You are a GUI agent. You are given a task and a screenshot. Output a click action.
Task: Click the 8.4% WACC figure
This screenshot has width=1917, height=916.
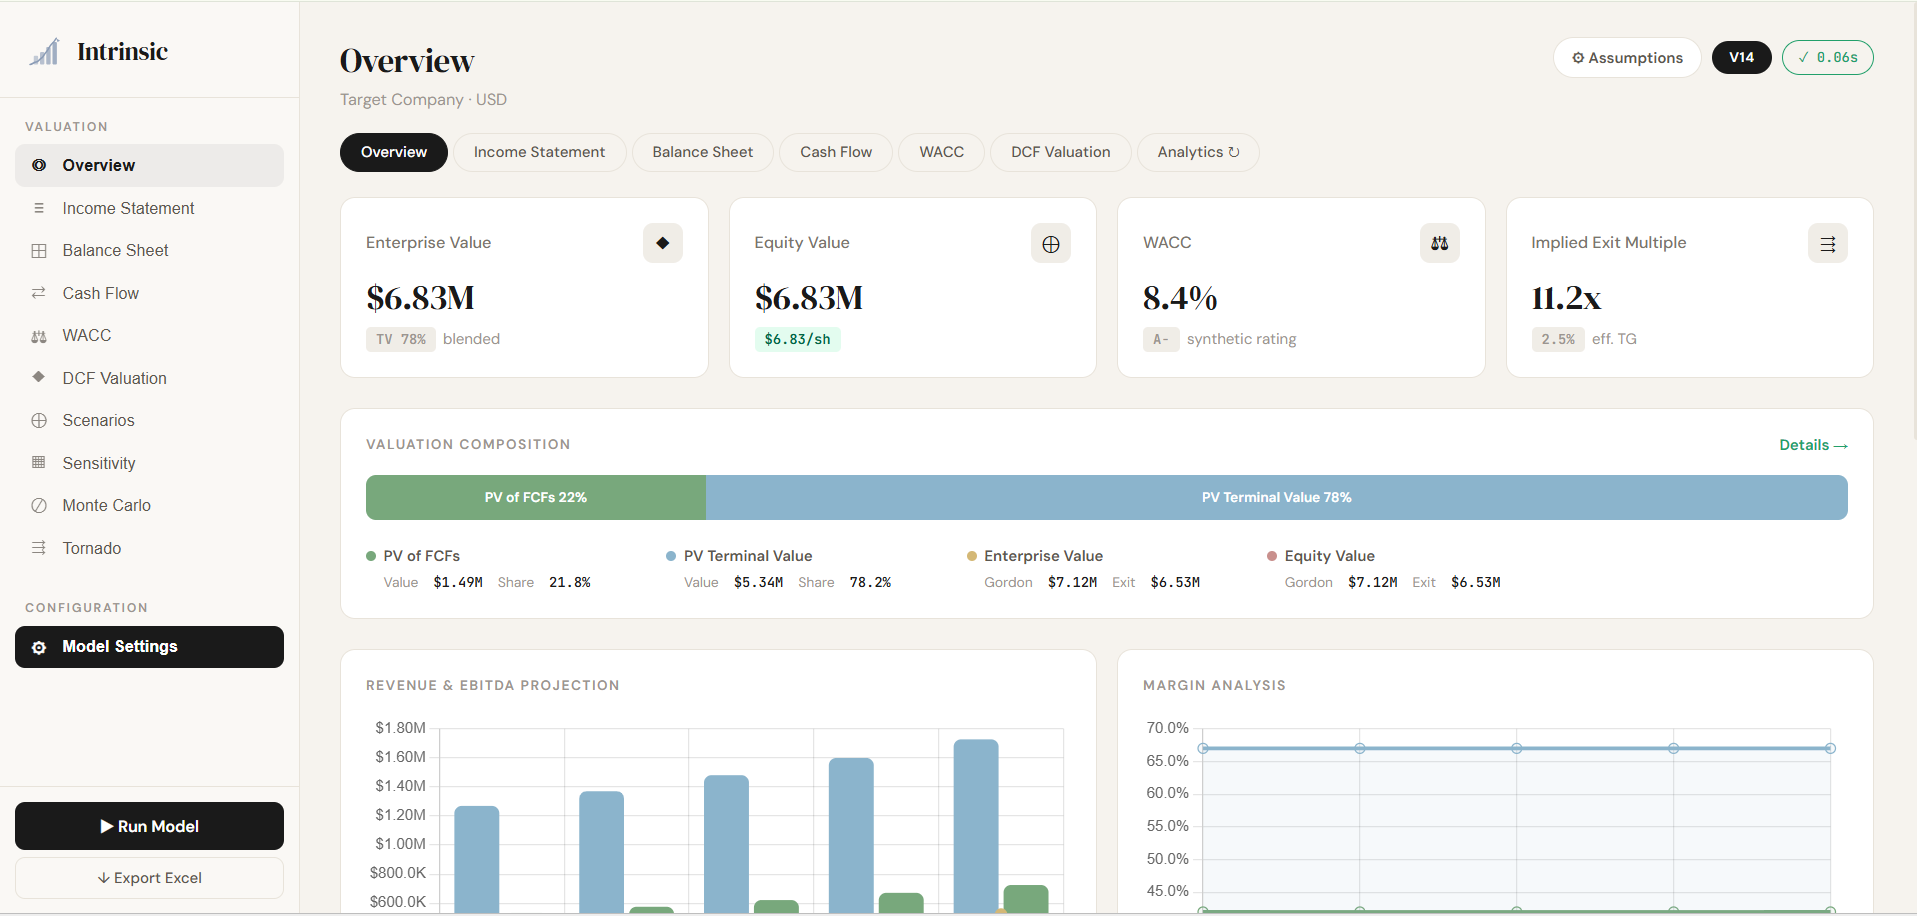pos(1180,298)
